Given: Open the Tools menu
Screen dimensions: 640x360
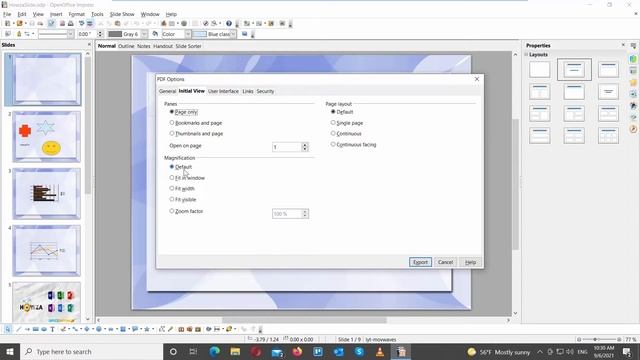Looking at the screenshot, I should click(x=97, y=14).
